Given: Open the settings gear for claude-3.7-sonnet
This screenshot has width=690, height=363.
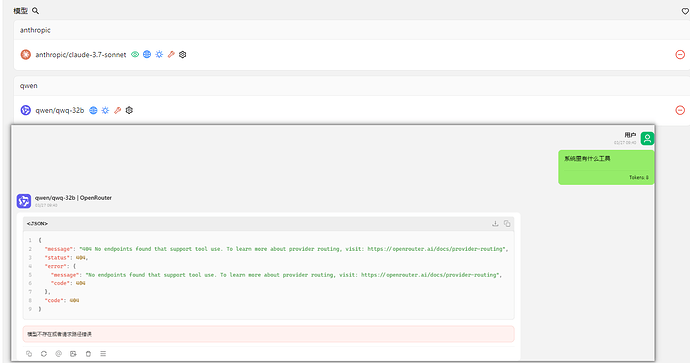Looking at the screenshot, I should [183, 55].
